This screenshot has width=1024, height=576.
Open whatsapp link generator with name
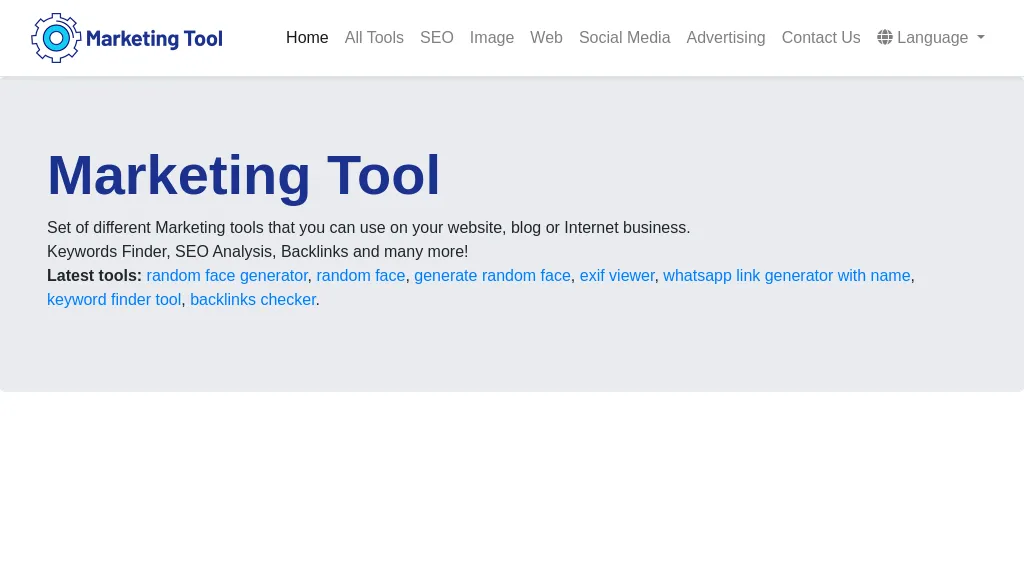click(x=786, y=275)
